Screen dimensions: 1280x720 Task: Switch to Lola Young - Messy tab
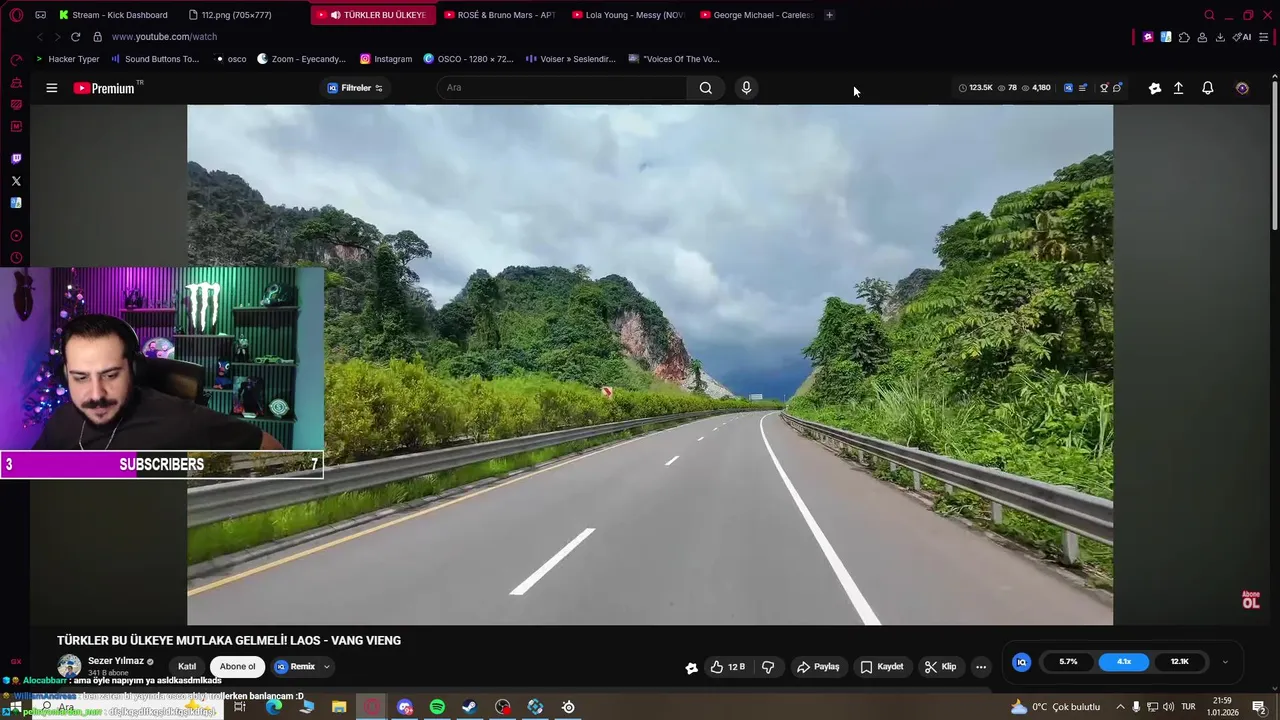point(628,15)
